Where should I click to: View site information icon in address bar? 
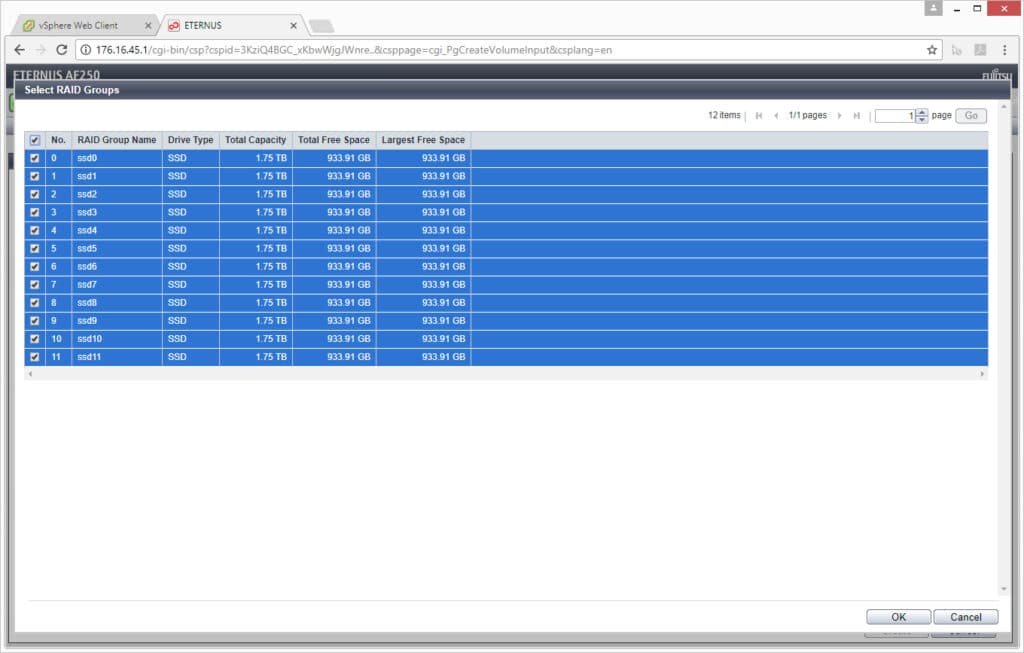click(86, 50)
